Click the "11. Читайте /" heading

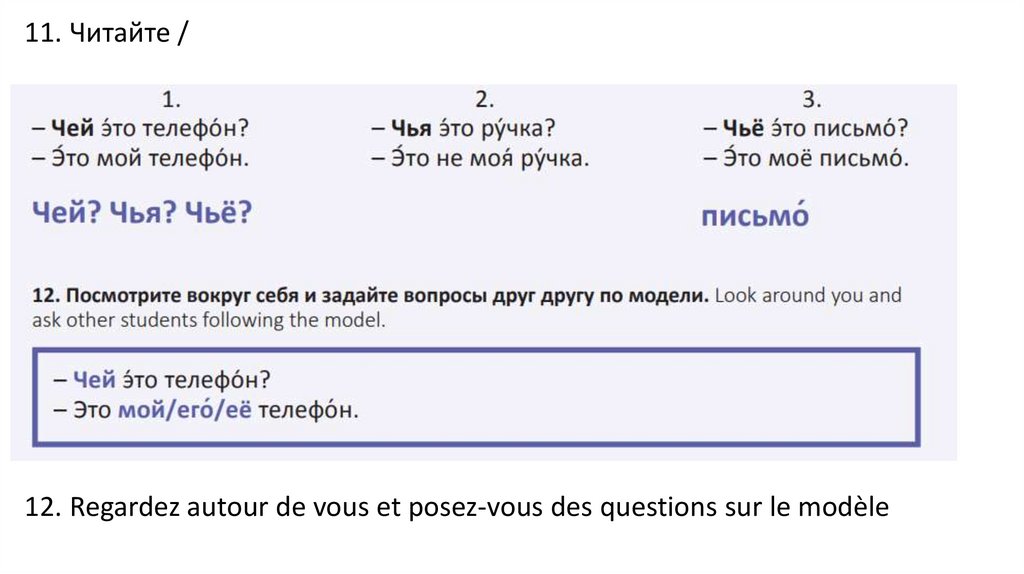(x=105, y=35)
